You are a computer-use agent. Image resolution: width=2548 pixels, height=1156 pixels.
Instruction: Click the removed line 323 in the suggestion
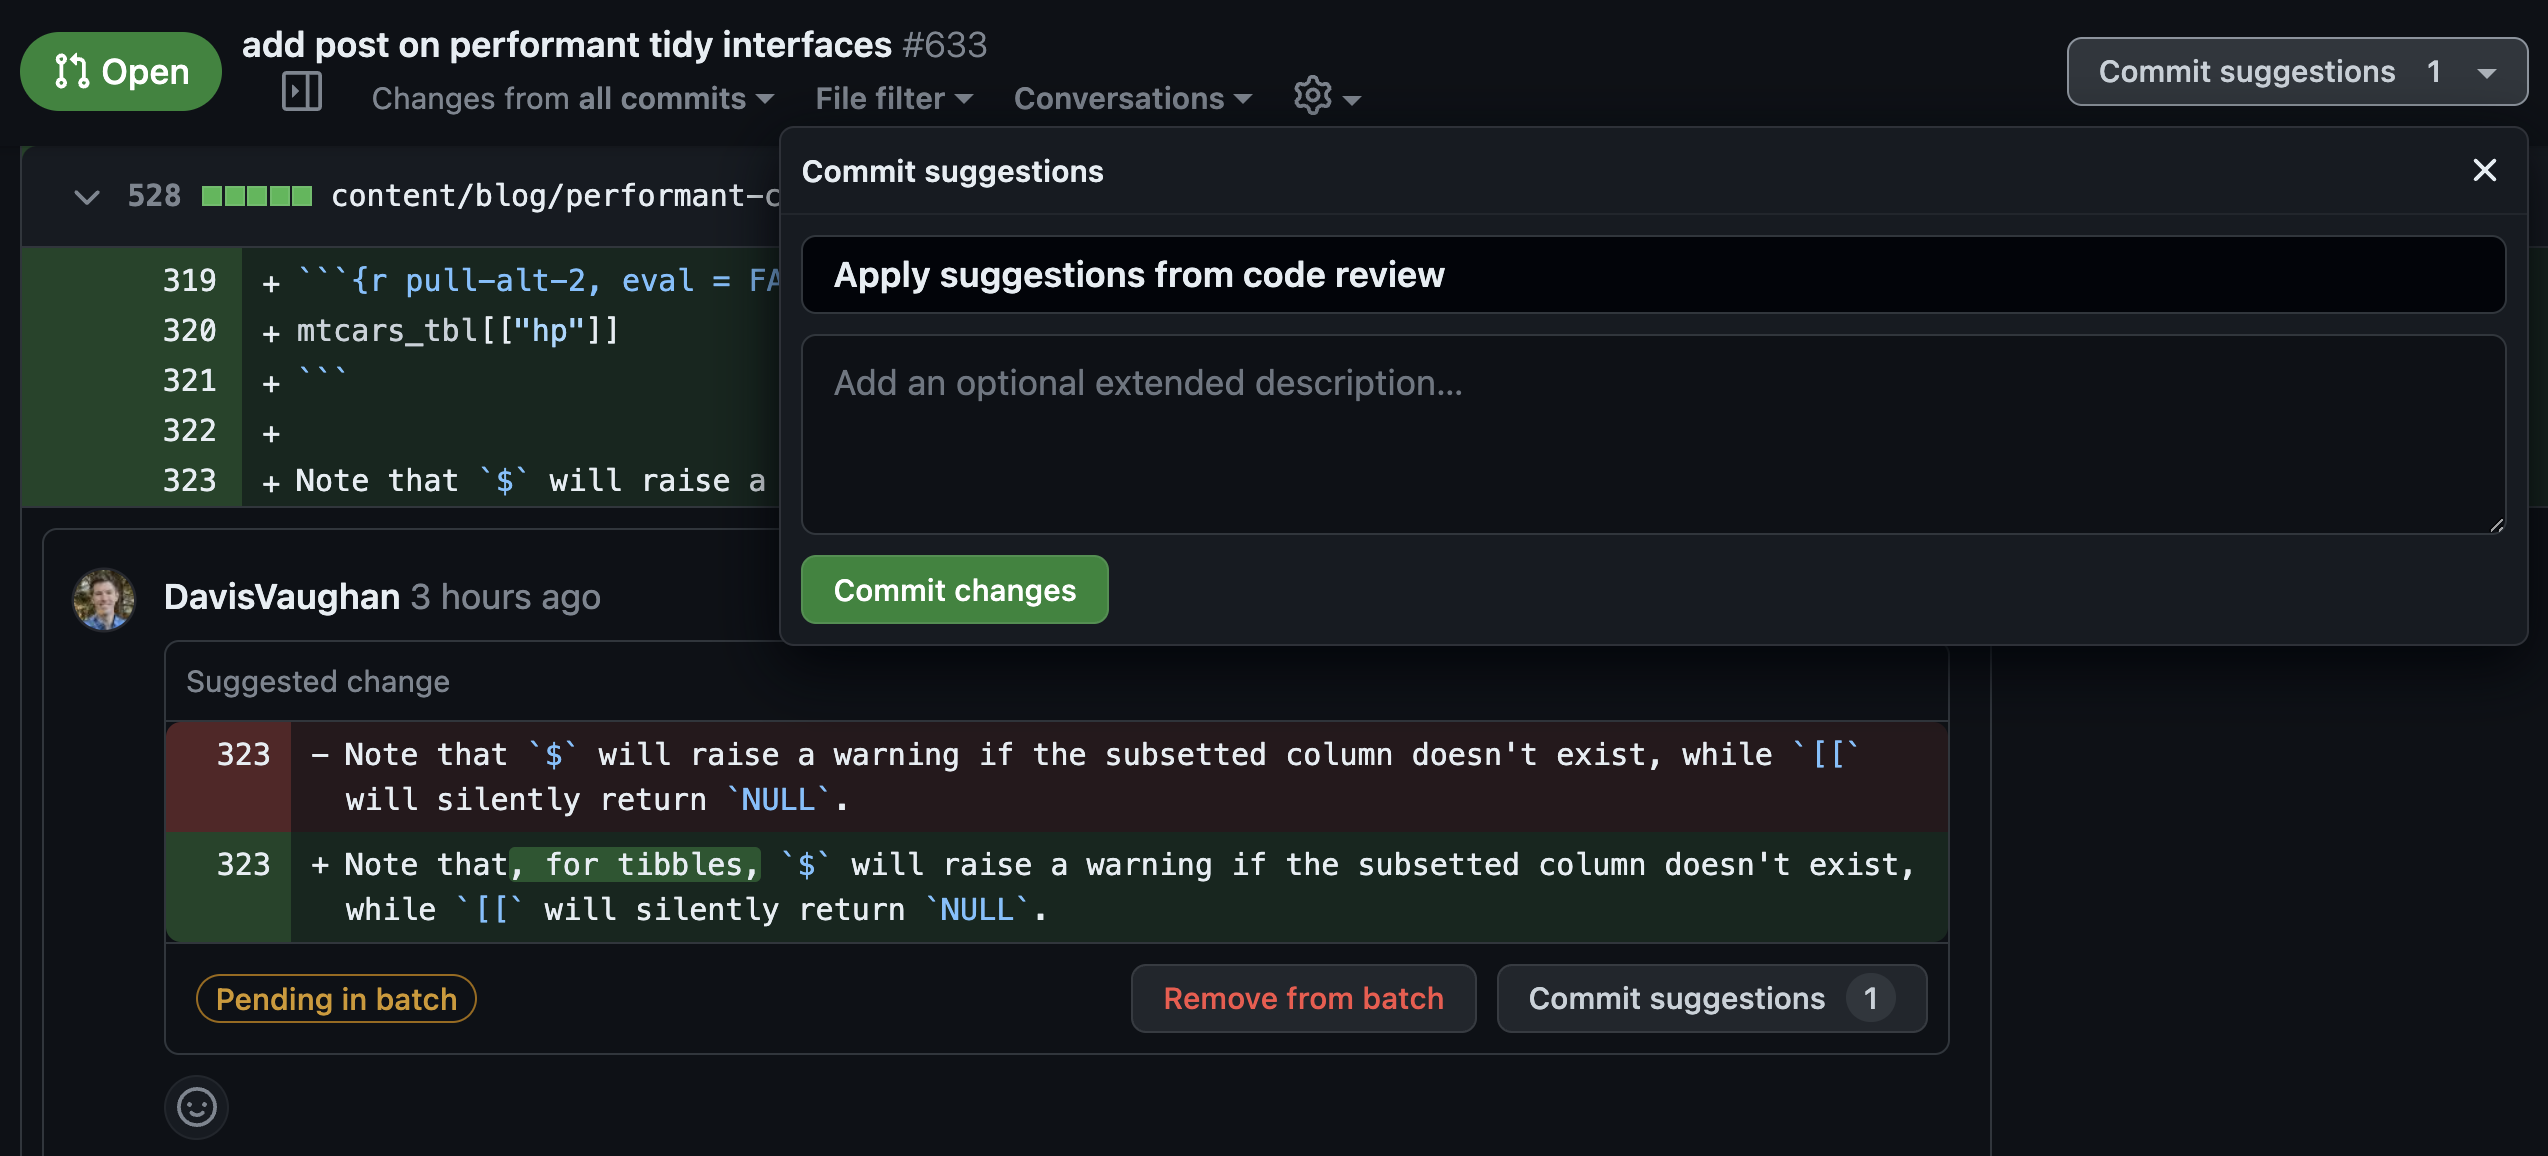pyautogui.click(x=1056, y=777)
